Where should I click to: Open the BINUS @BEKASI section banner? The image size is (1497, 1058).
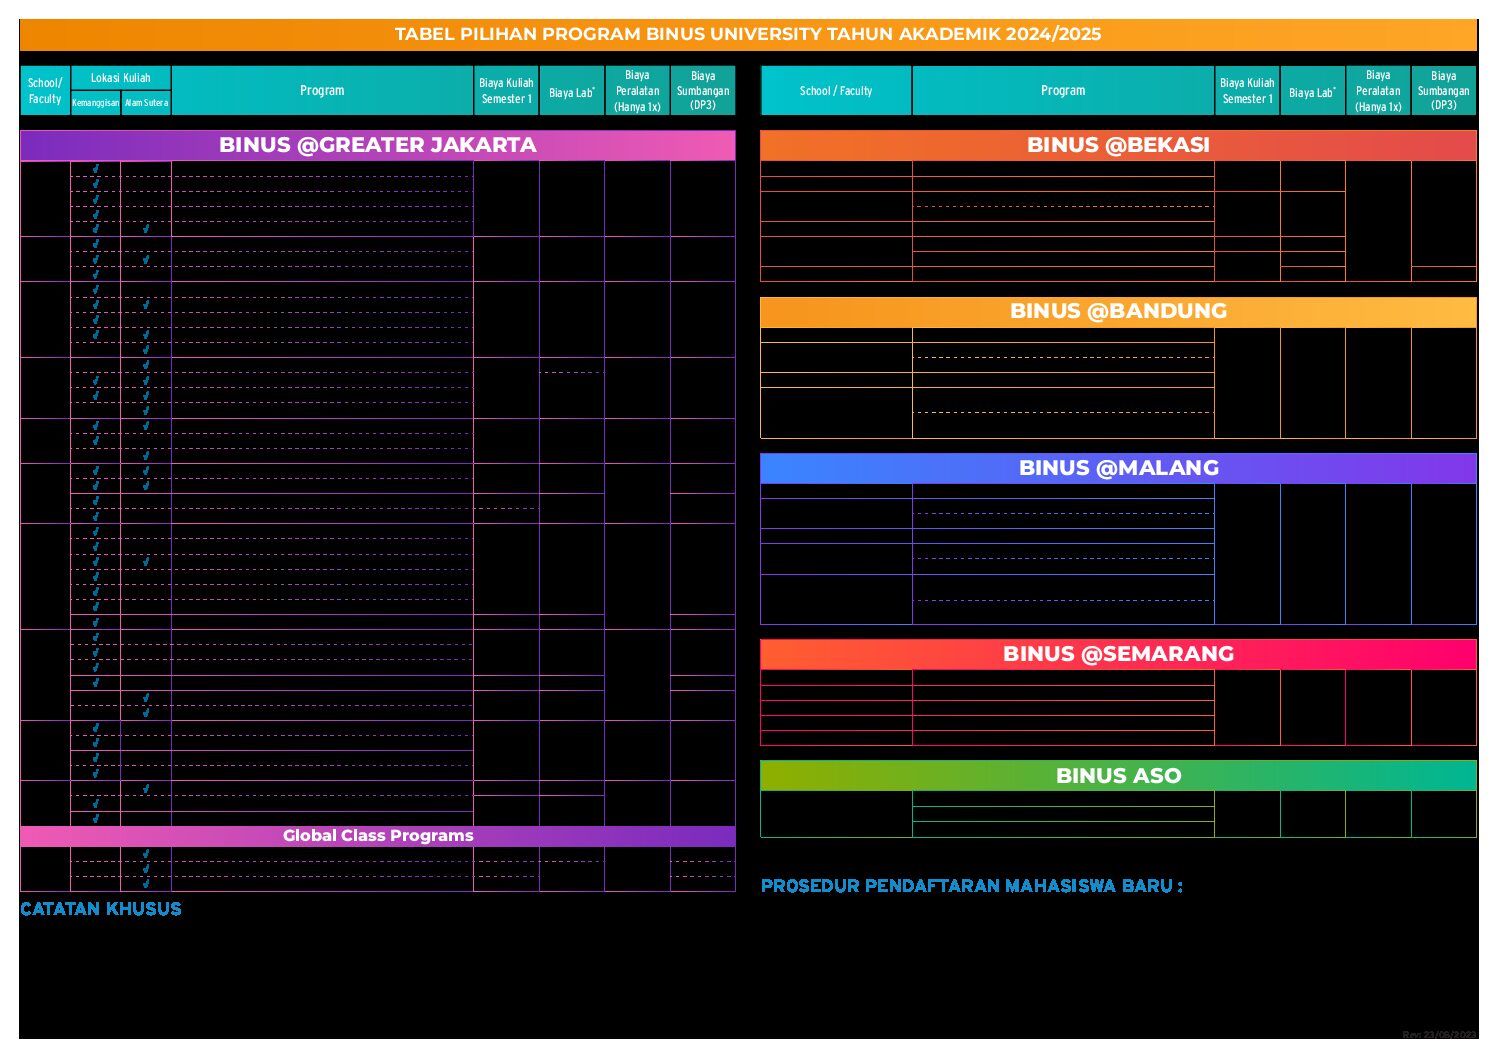coord(1118,145)
